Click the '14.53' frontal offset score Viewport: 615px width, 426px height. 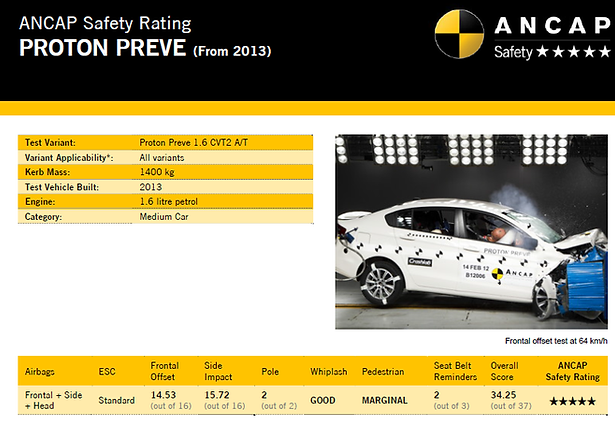click(163, 395)
